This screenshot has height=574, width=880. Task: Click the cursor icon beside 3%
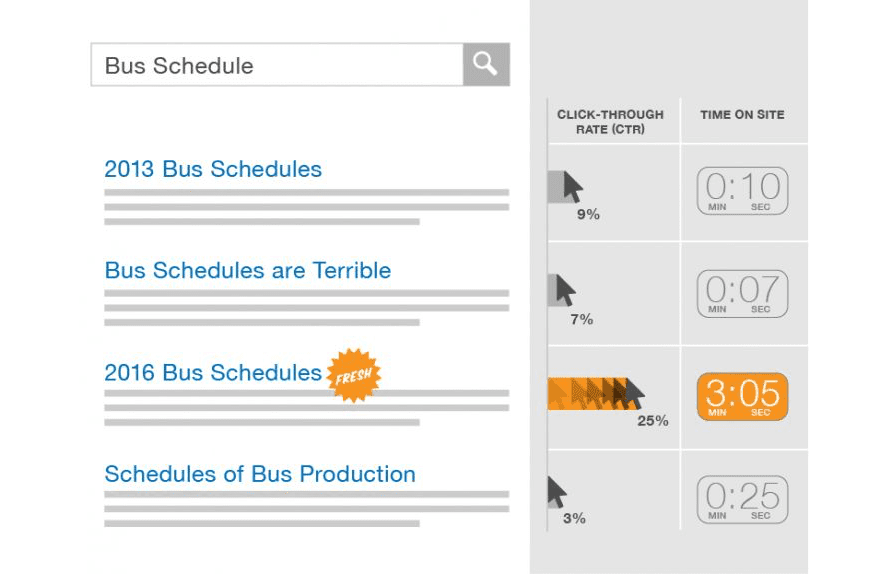pos(557,492)
